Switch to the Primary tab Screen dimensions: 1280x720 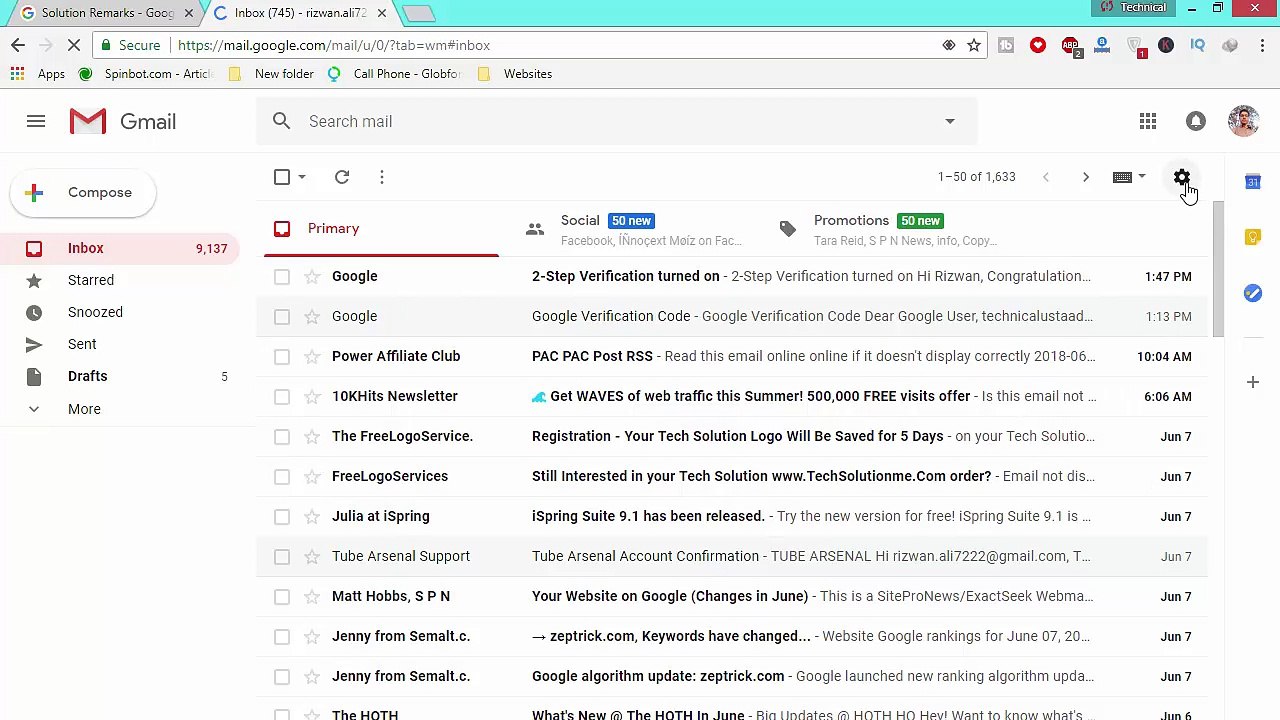click(x=381, y=229)
